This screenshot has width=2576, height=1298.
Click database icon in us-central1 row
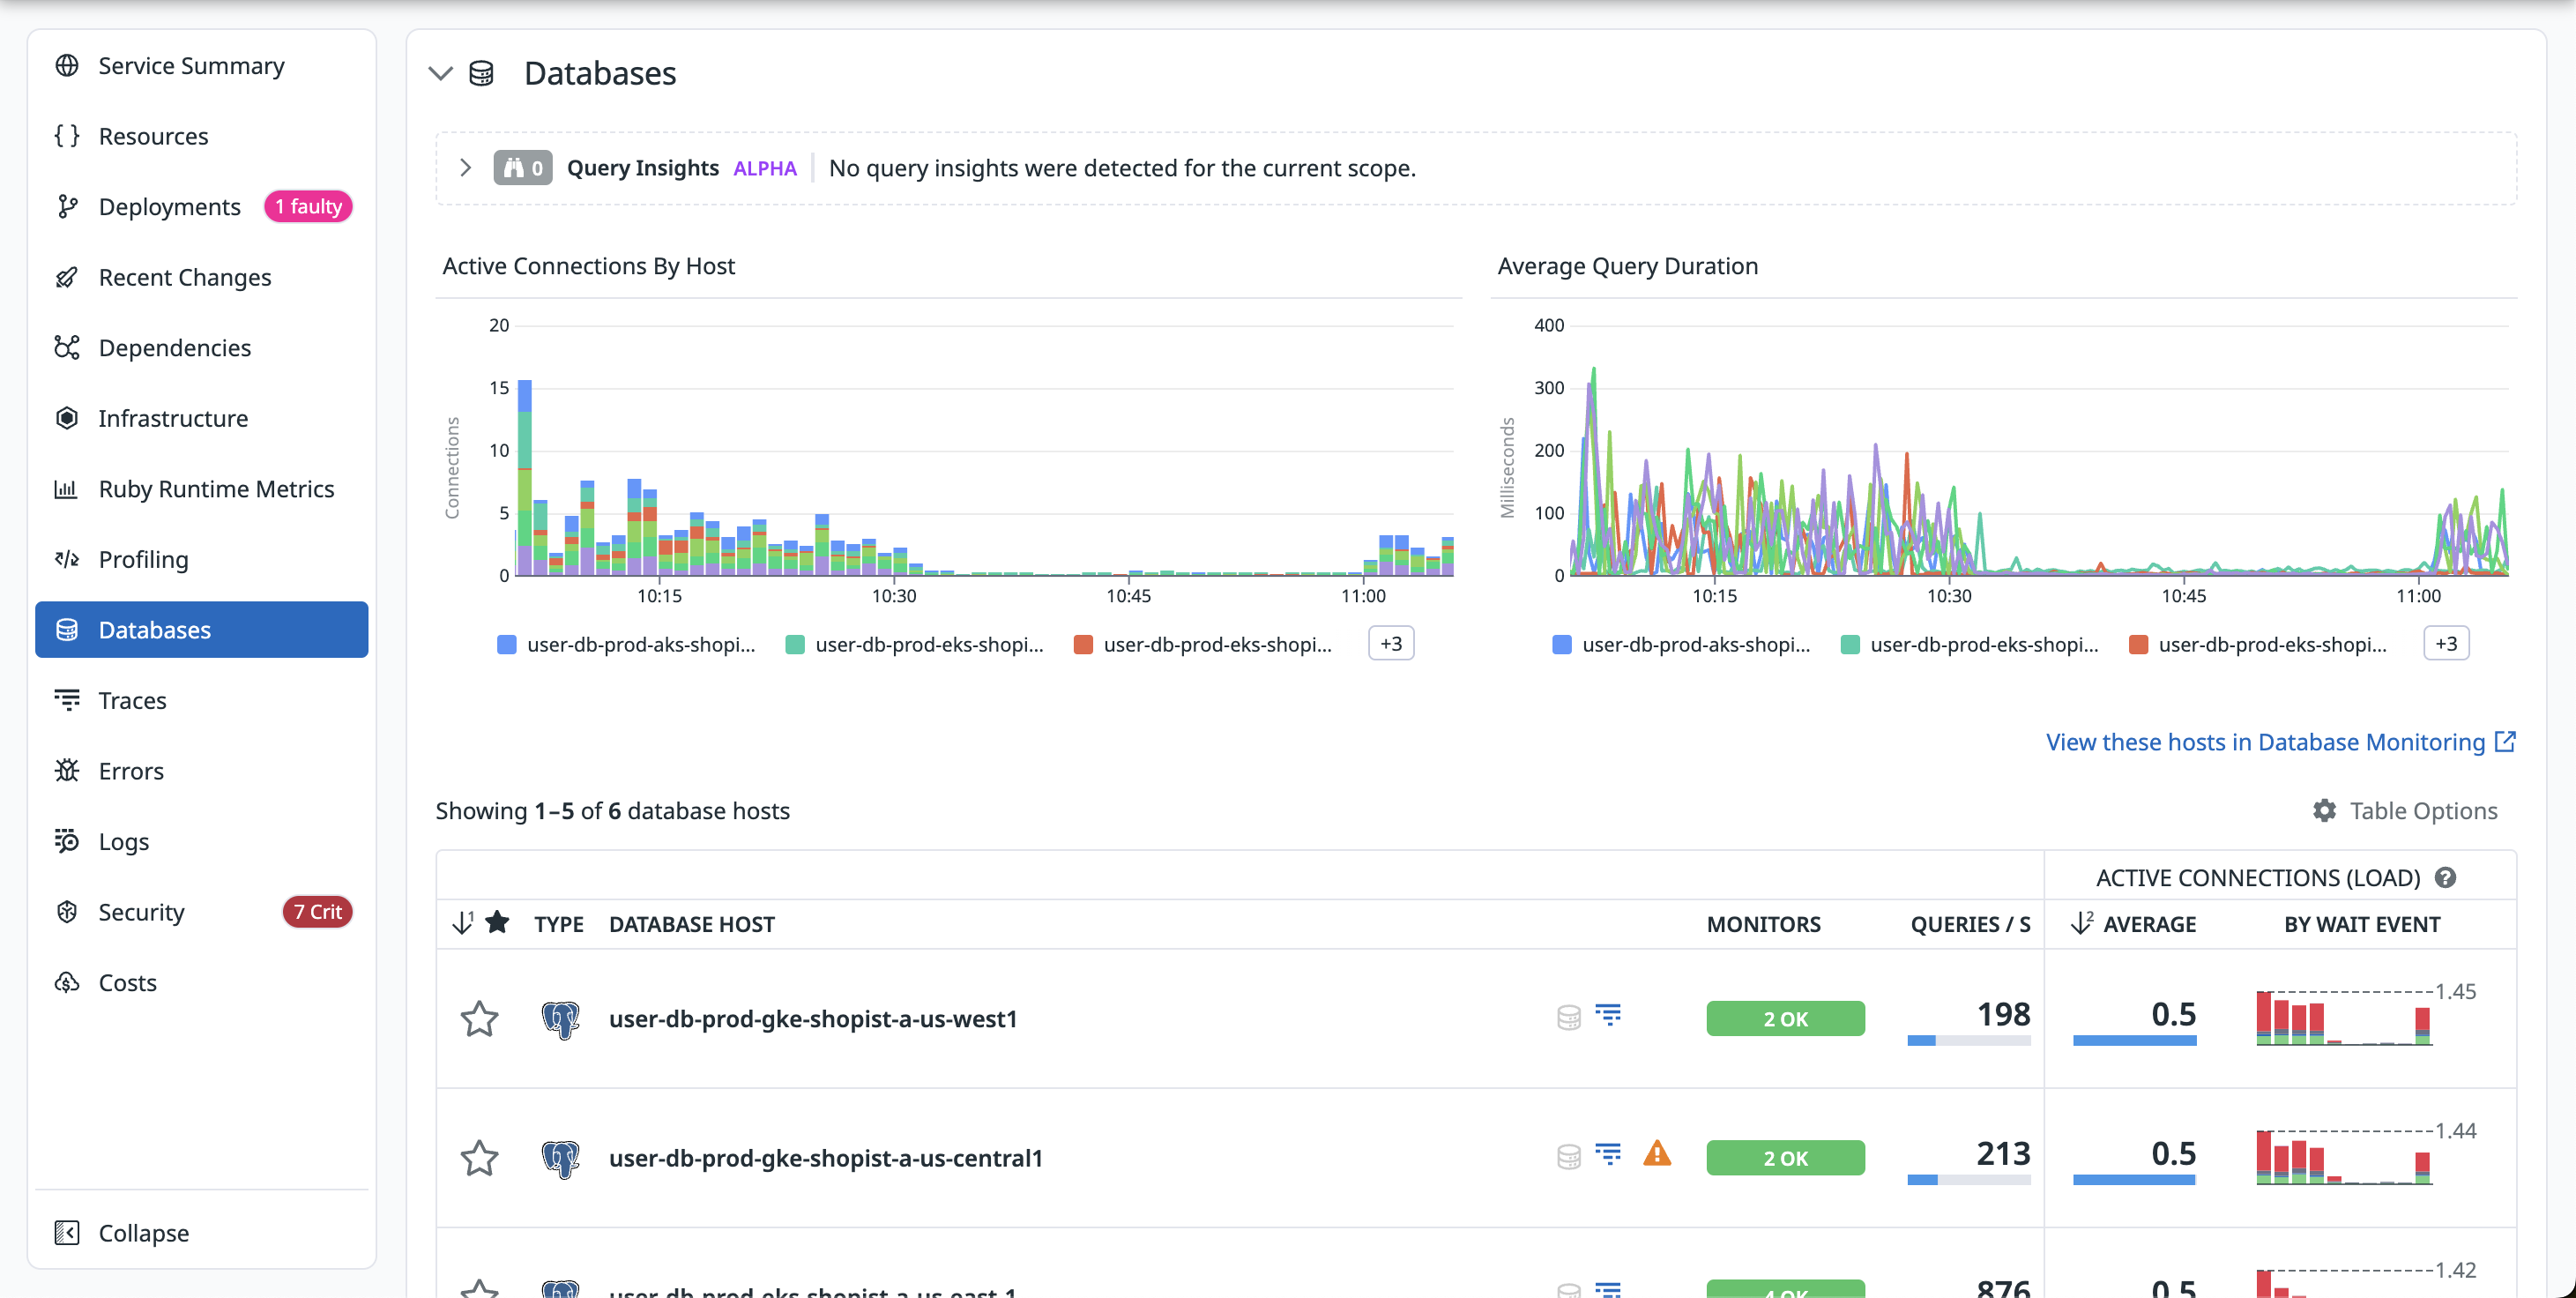click(x=1569, y=1157)
